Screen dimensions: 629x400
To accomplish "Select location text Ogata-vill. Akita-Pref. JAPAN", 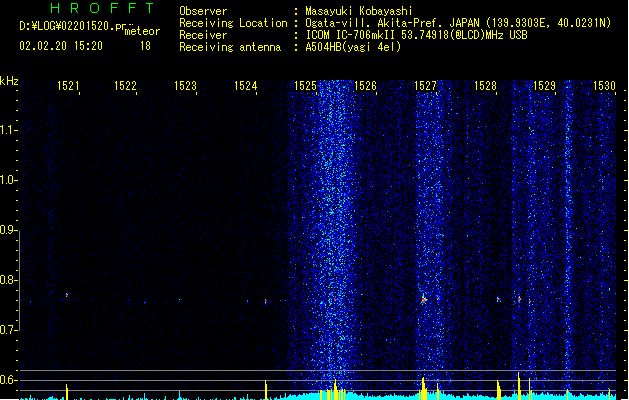I will coord(392,23).
